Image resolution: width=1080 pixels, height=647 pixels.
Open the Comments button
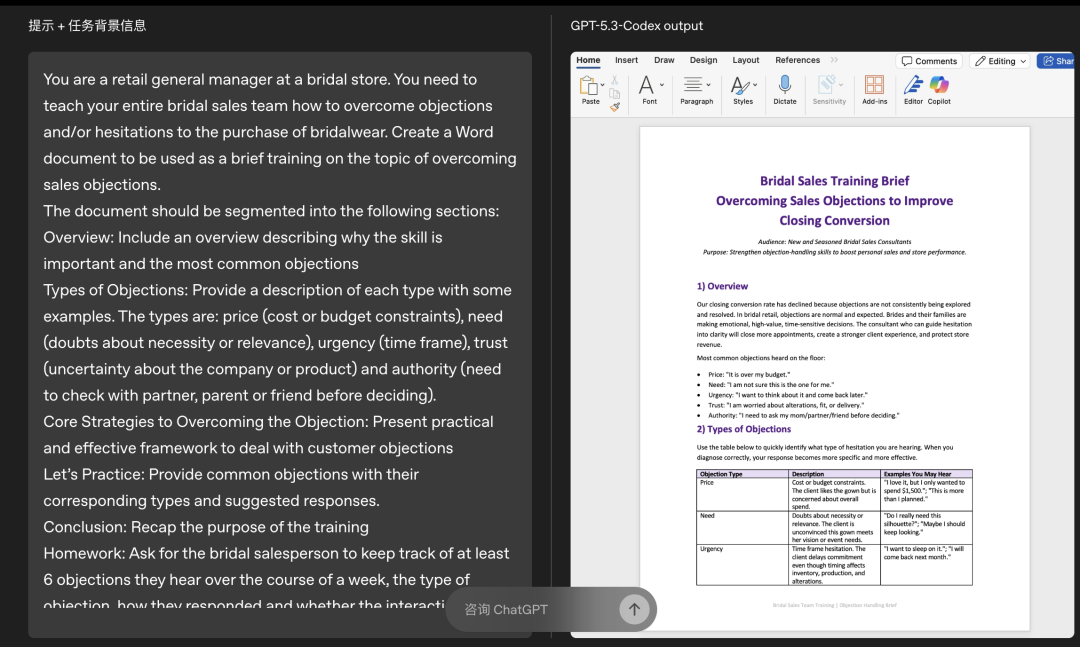[x=929, y=61]
